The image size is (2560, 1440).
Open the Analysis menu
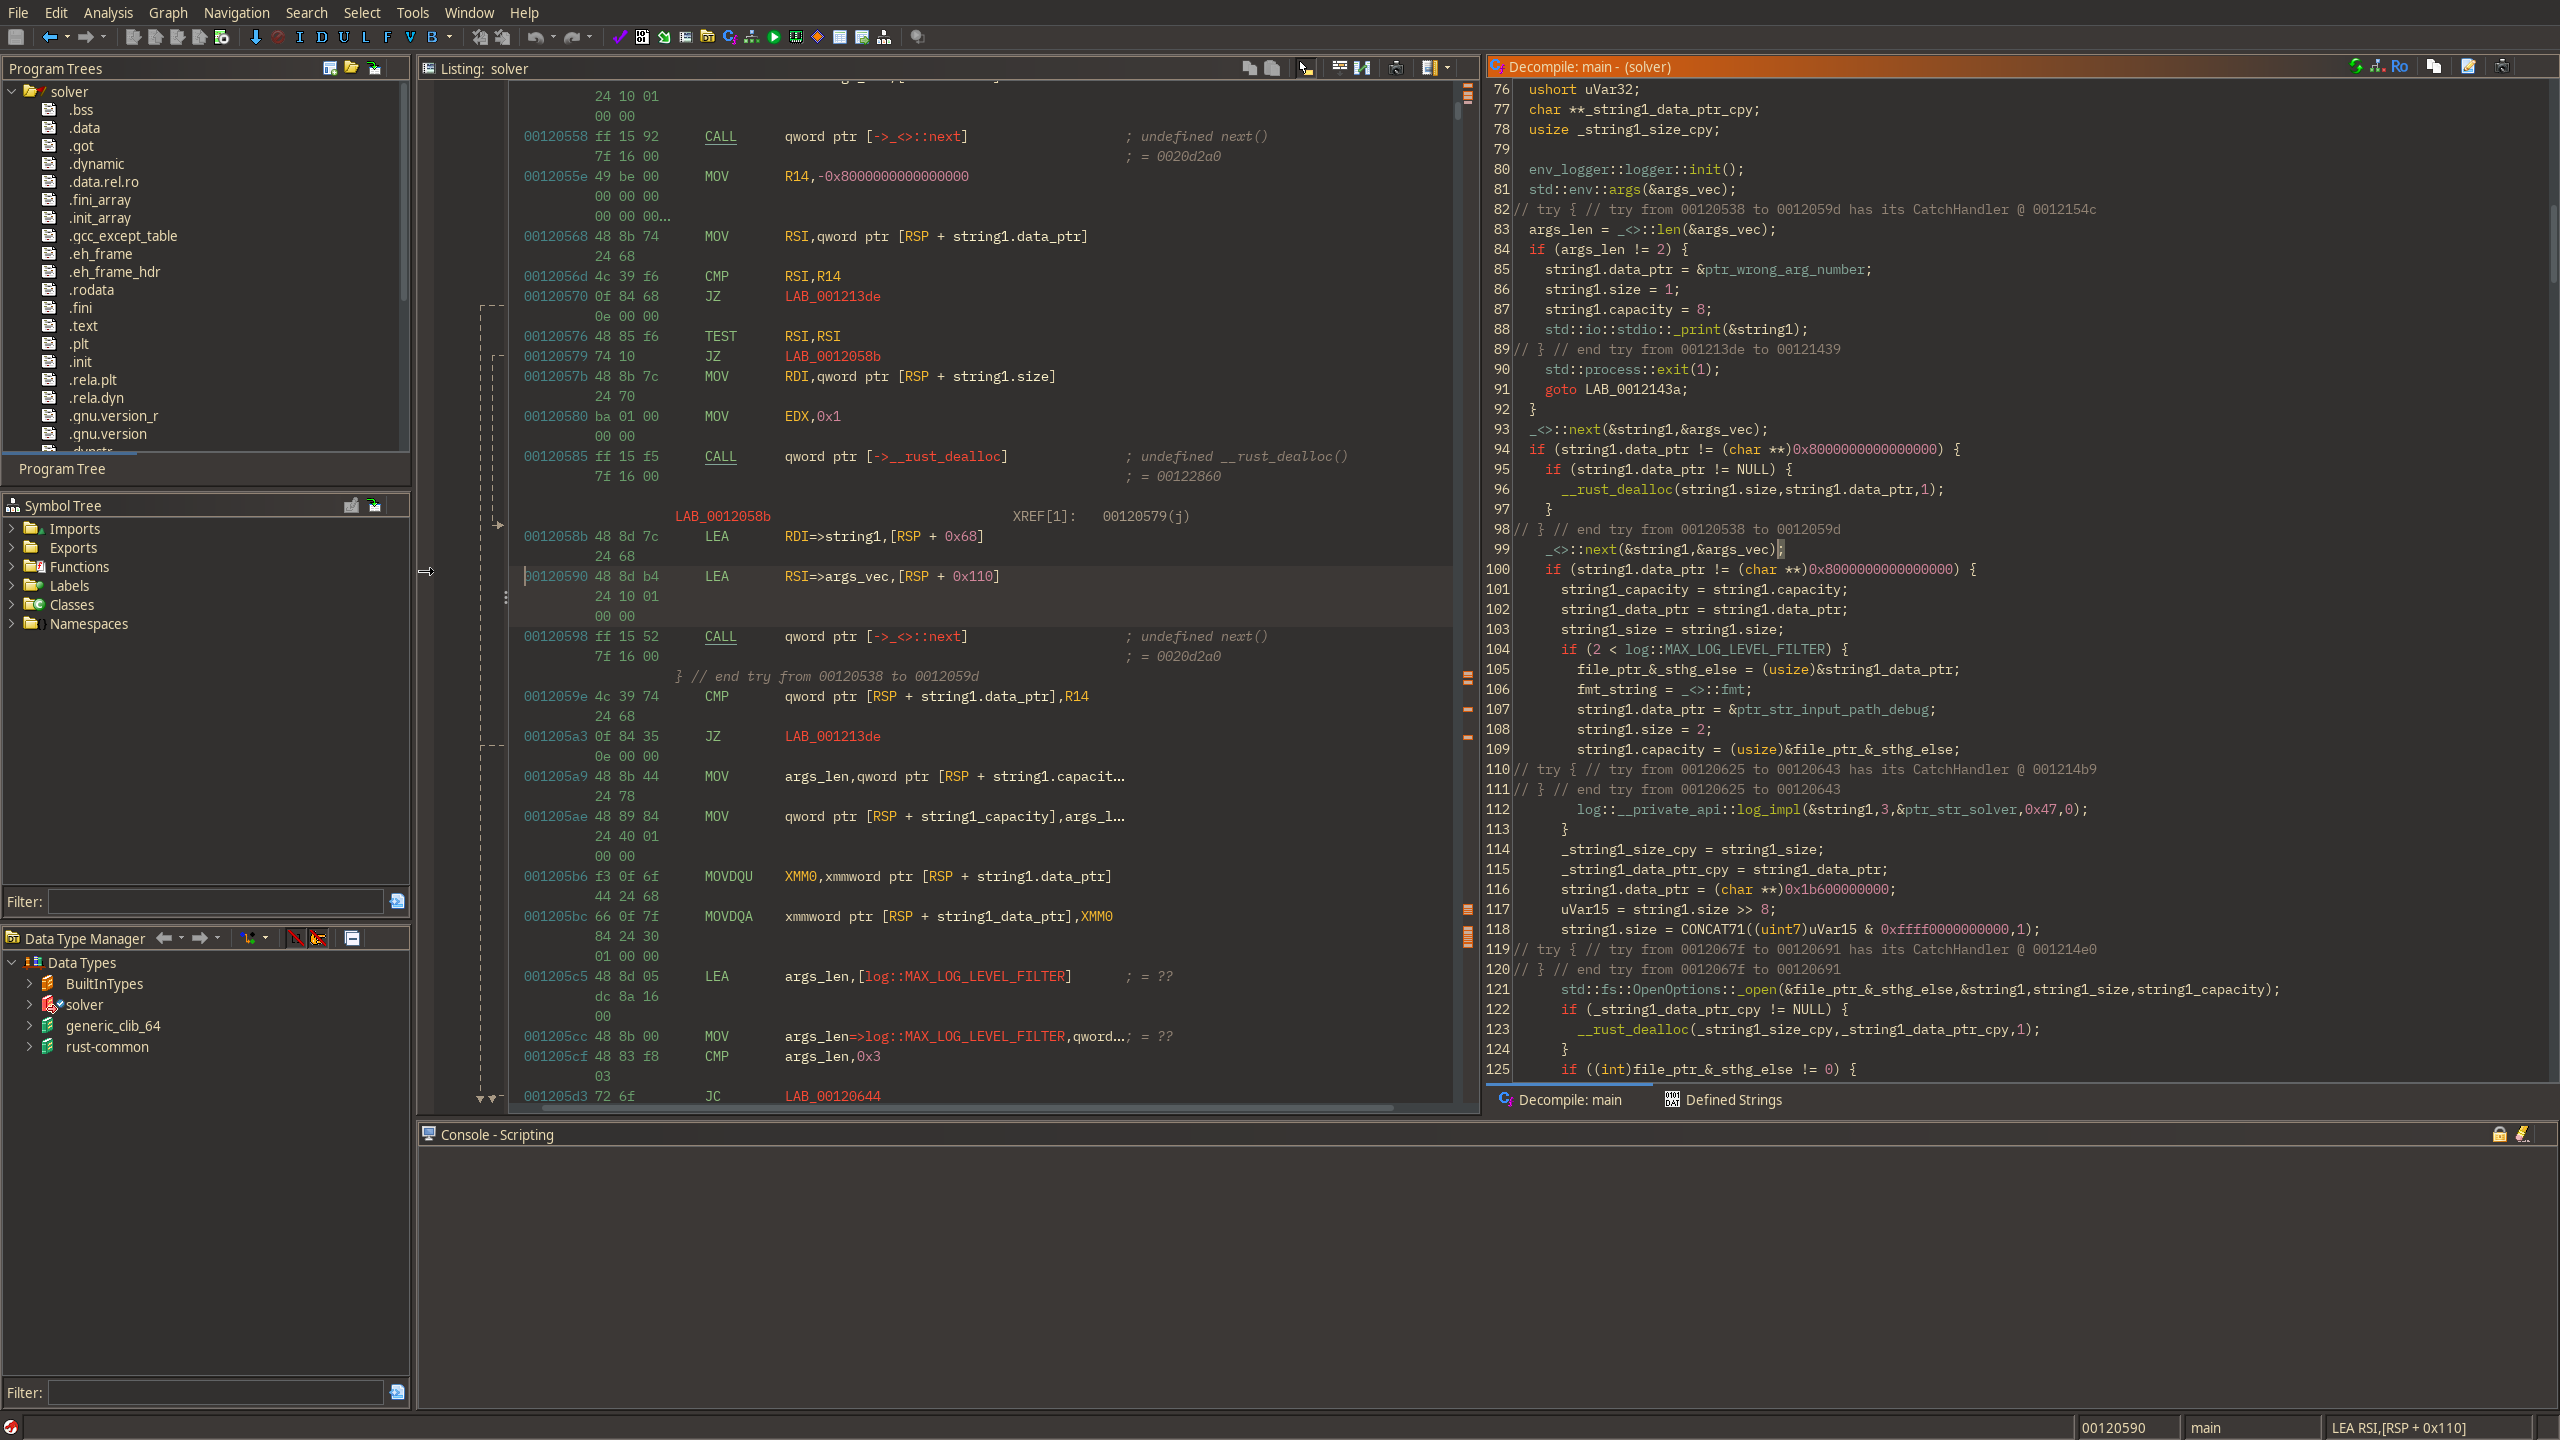click(108, 13)
